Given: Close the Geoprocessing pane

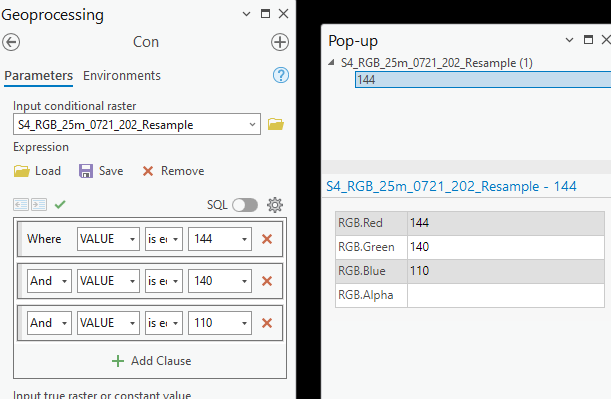Looking at the screenshot, I should [x=284, y=14].
